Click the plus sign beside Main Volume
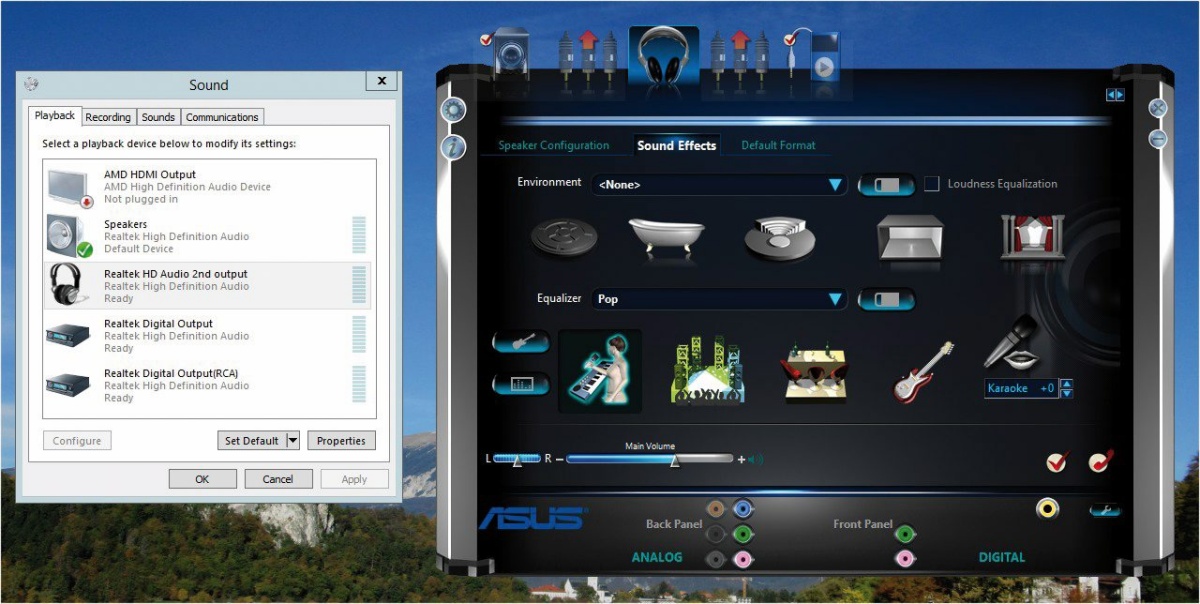 [741, 460]
